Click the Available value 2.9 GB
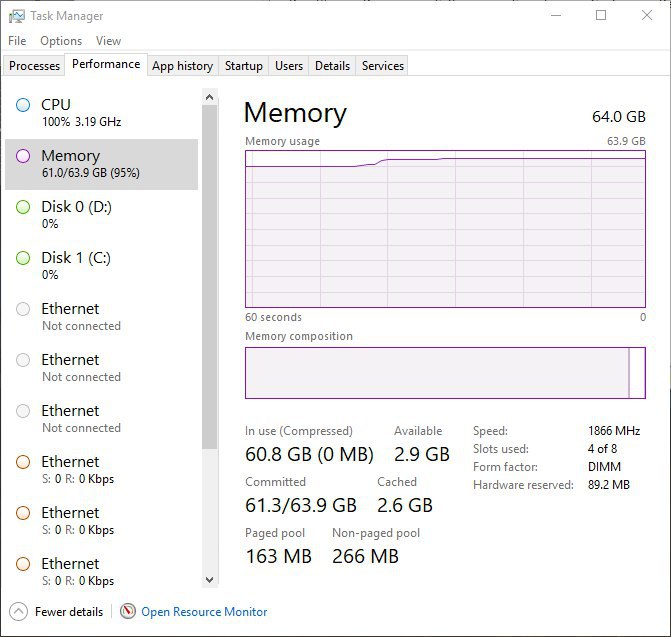 (x=422, y=454)
